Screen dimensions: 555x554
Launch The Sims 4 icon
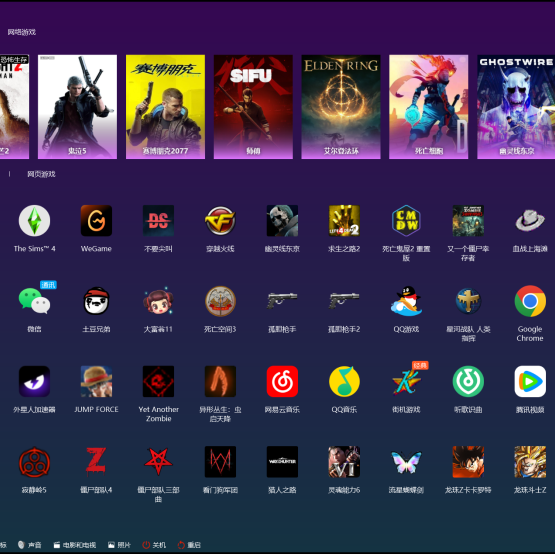coord(34,221)
